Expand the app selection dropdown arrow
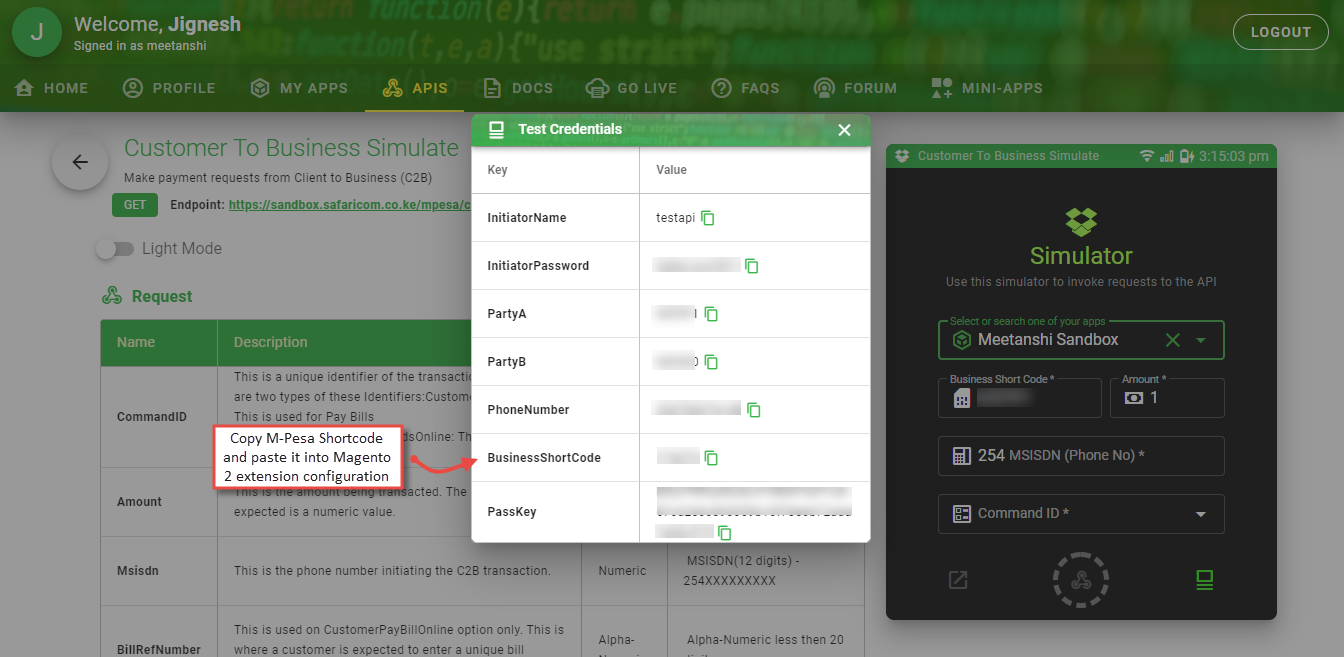1344x657 pixels. [1202, 340]
